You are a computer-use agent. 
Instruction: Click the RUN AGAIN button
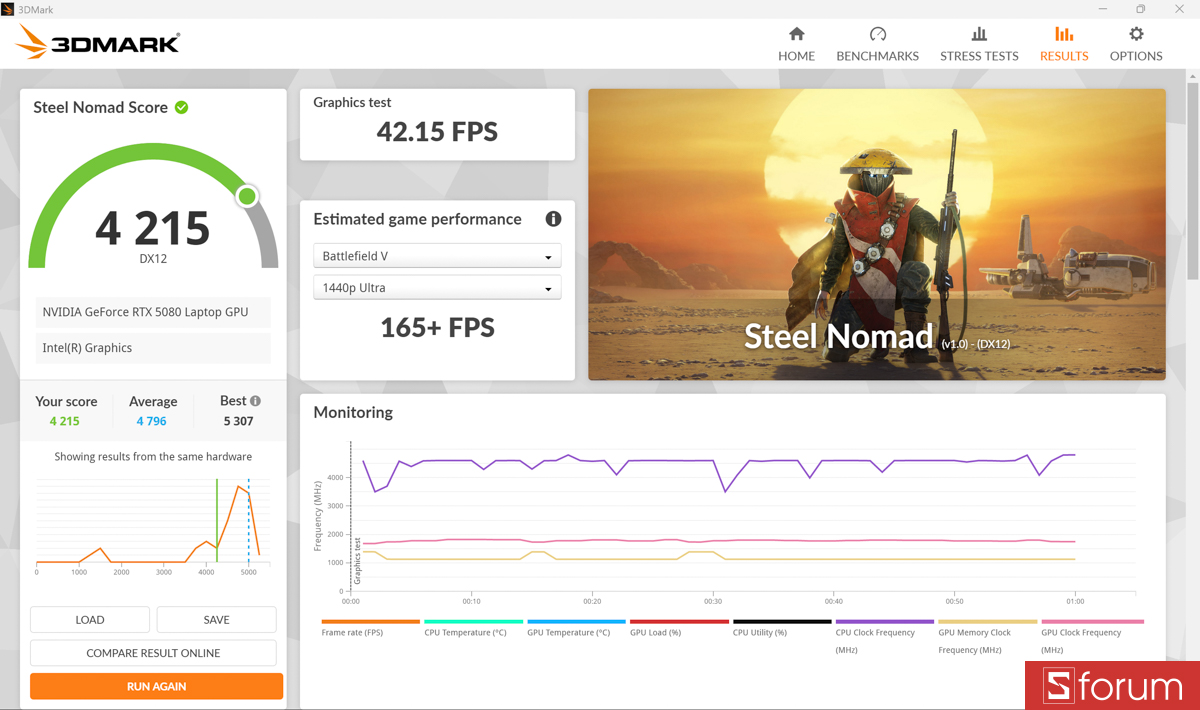tap(156, 686)
